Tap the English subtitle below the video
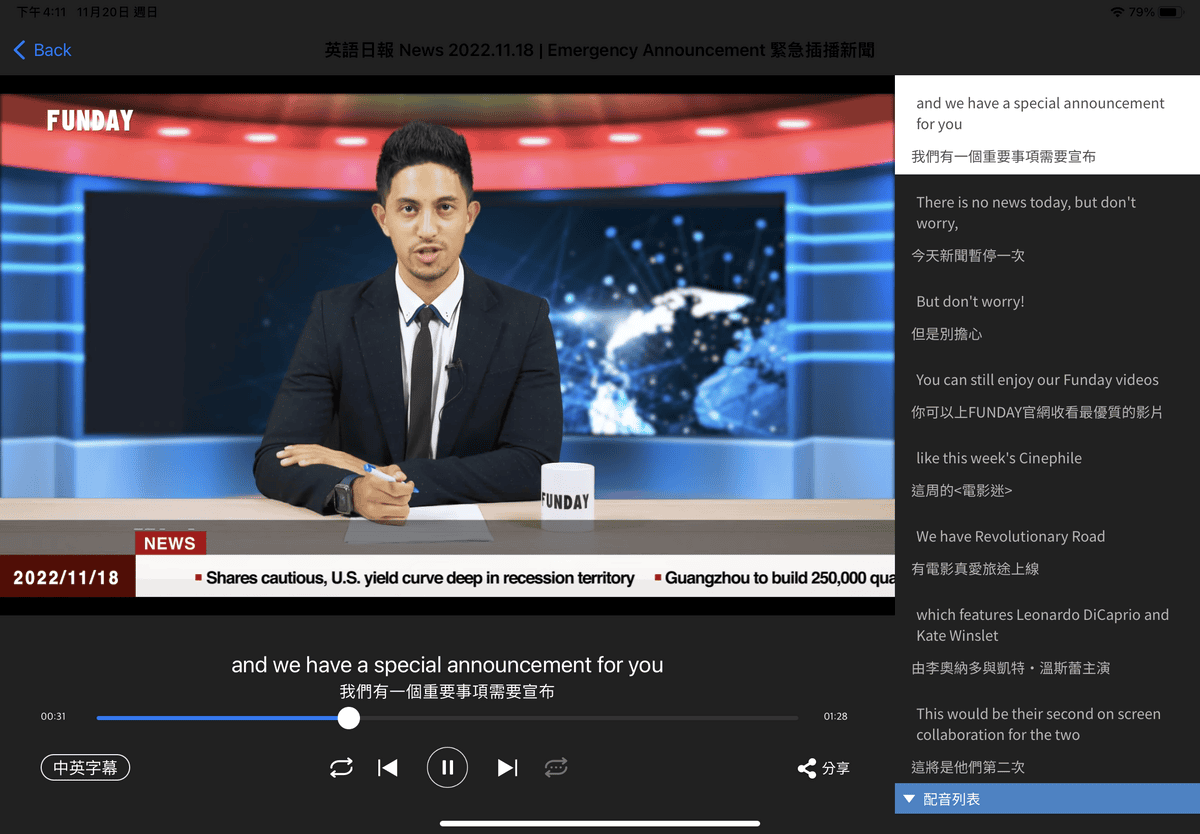The image size is (1200, 834). click(447, 665)
